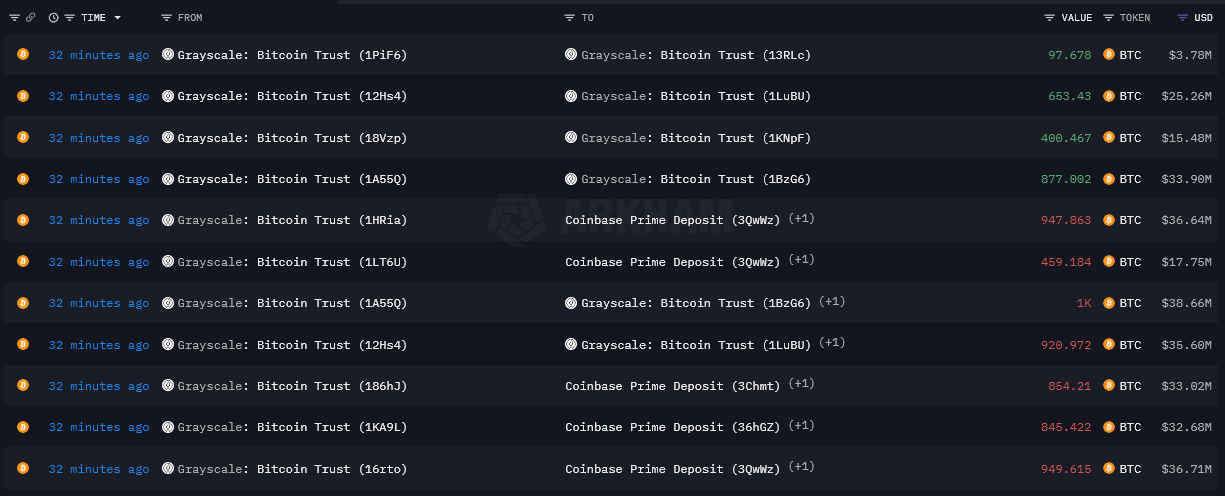Open the TO column filter icon
The width and height of the screenshot is (1225, 496).
pyautogui.click(x=569, y=18)
